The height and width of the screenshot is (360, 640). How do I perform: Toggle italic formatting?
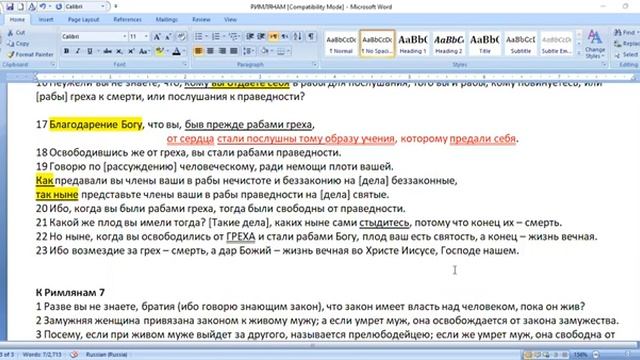[x=78, y=51]
